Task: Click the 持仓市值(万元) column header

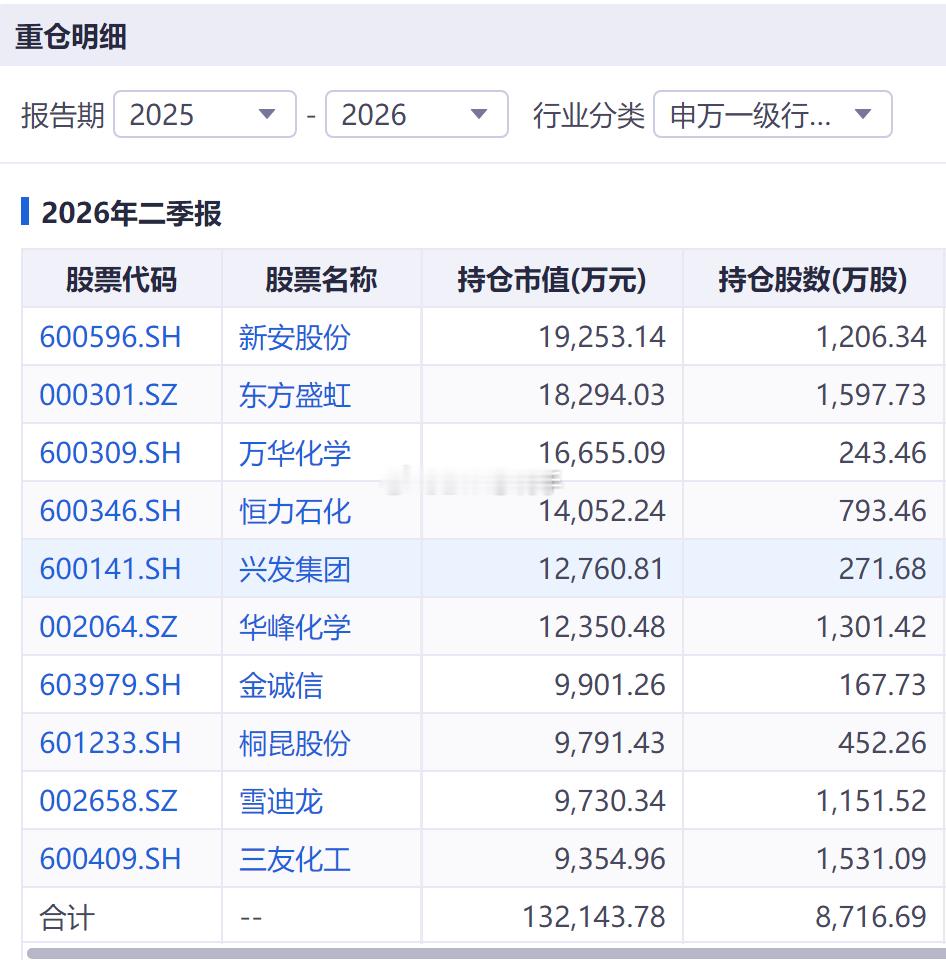Action: (552, 280)
